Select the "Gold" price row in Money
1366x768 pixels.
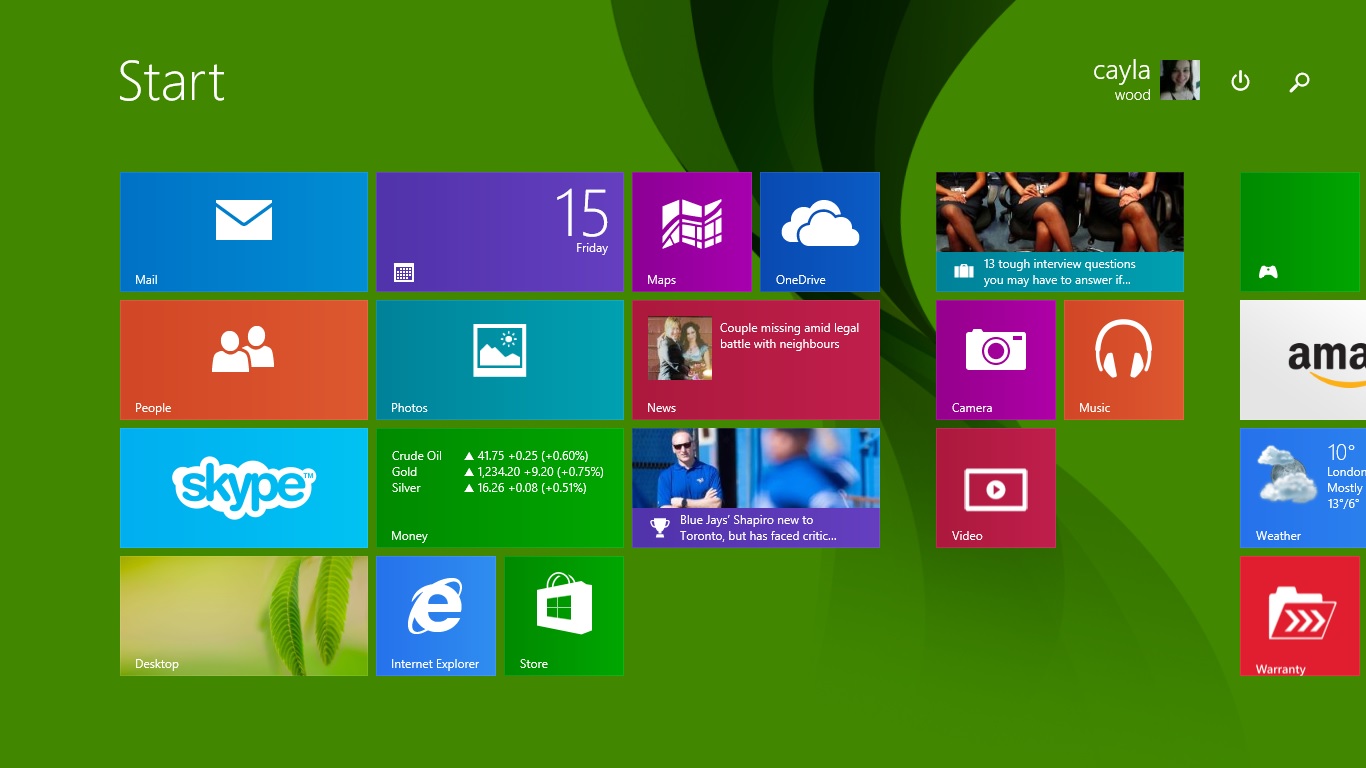point(498,472)
